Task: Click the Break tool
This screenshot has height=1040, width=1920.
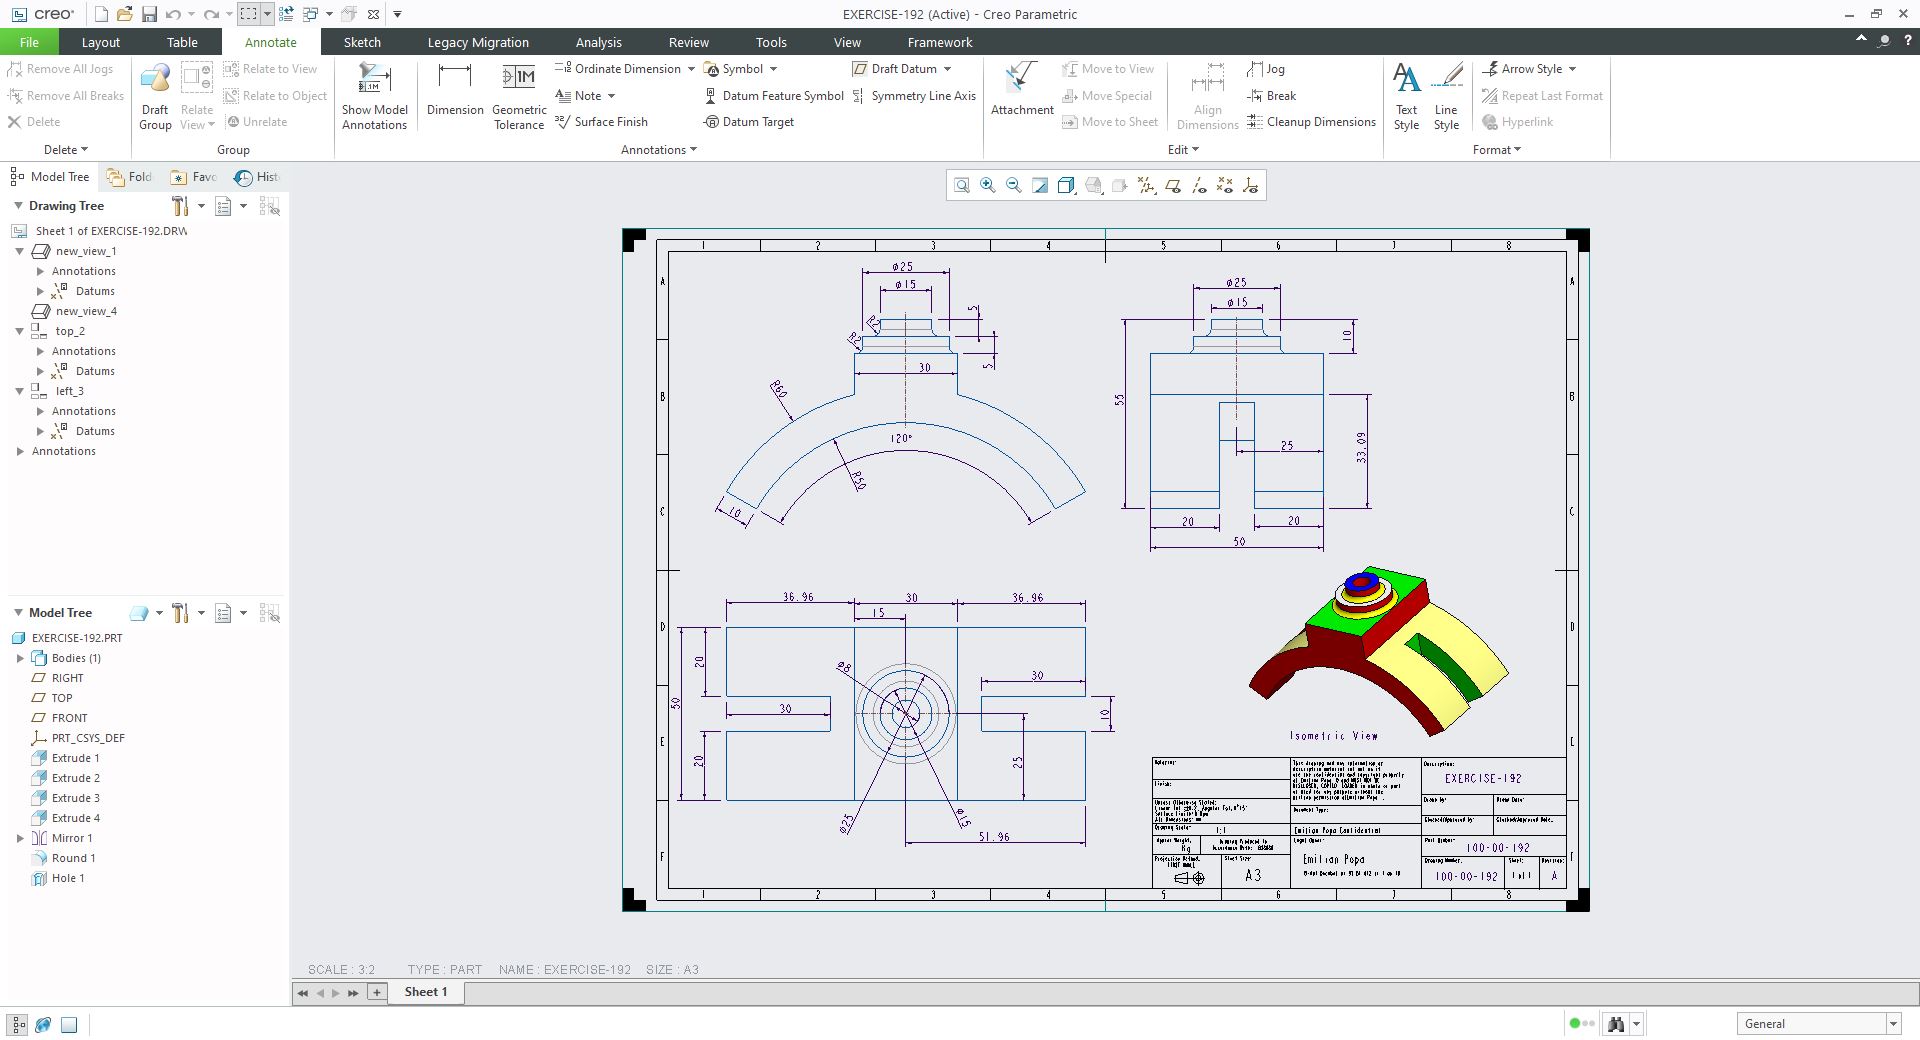Action: click(x=1272, y=96)
